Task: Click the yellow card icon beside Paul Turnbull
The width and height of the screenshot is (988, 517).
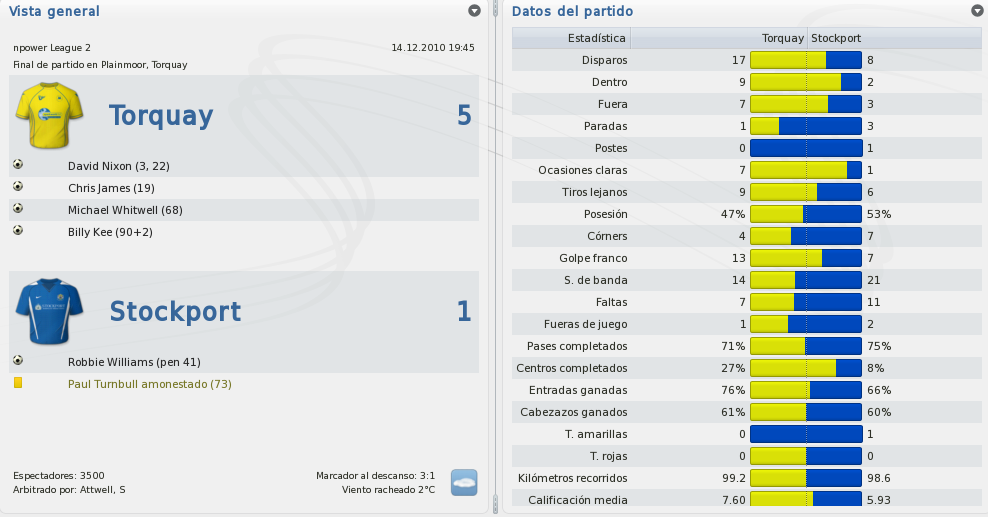Action: pos(18,383)
